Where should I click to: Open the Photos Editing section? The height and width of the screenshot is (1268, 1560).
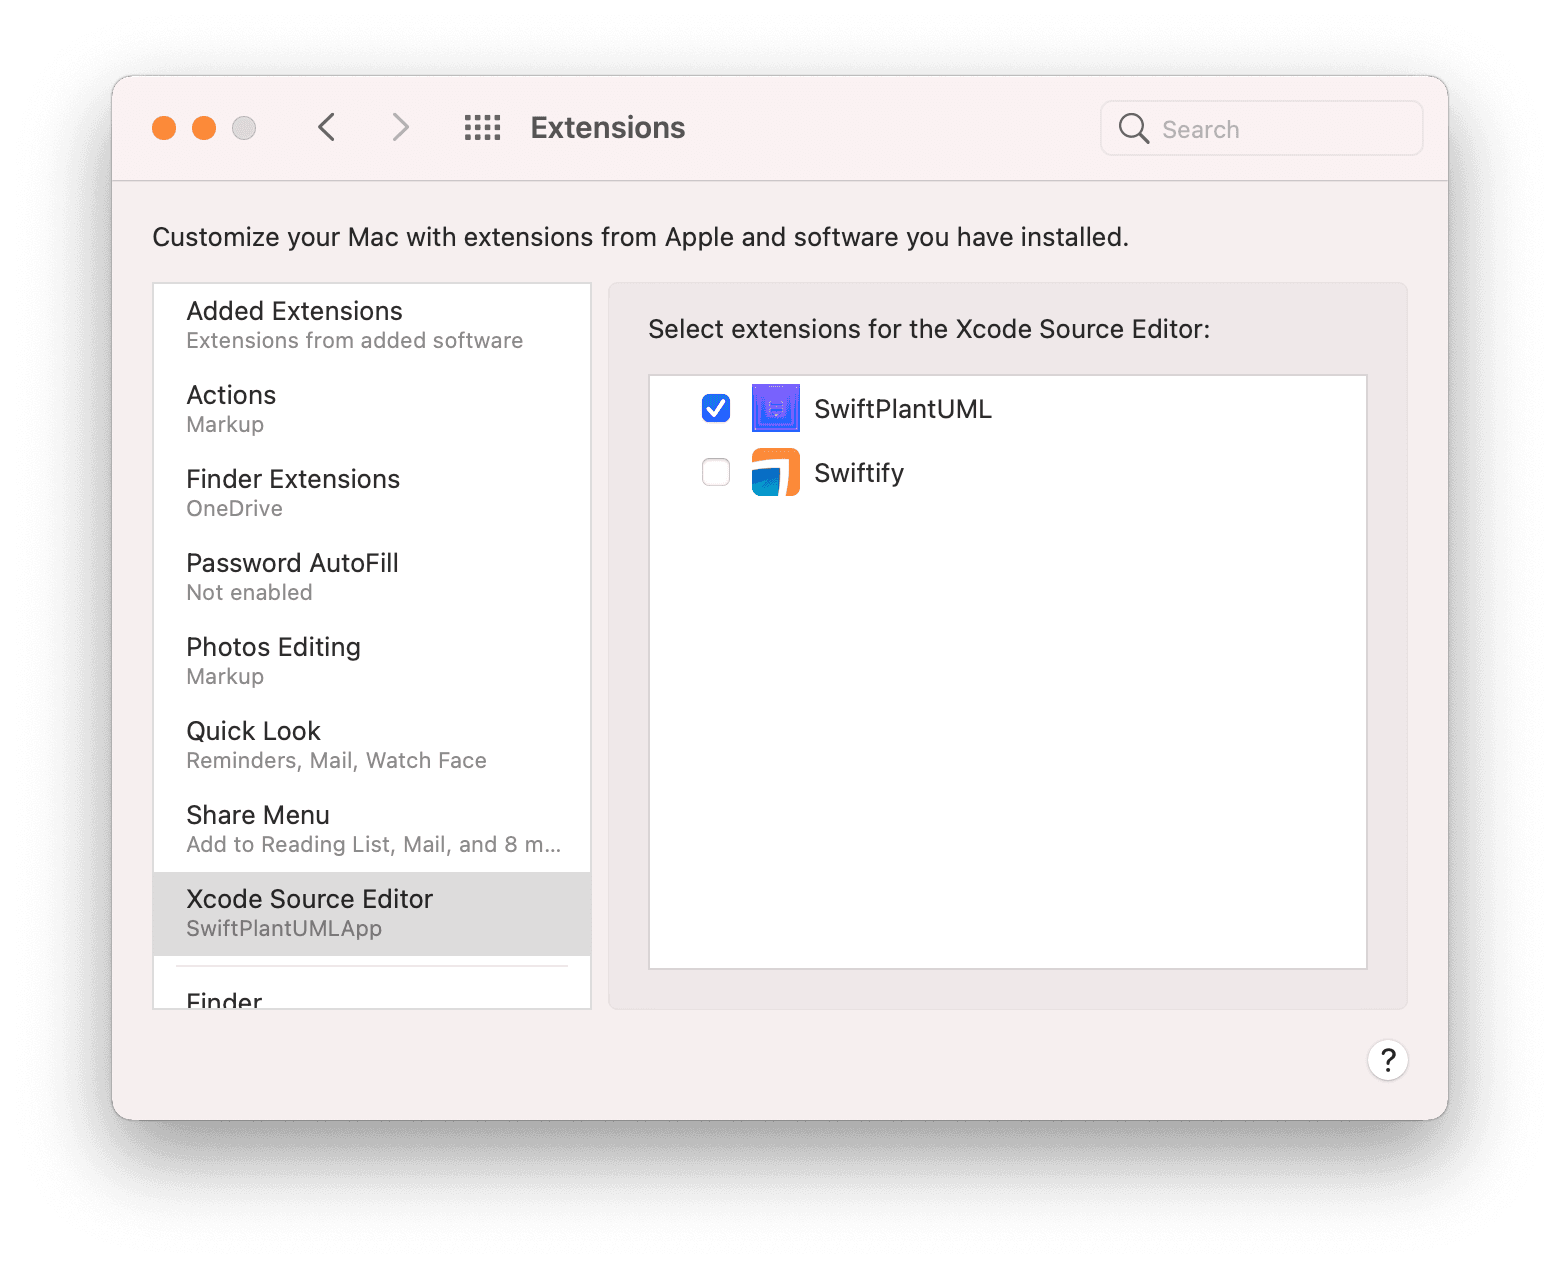(x=273, y=659)
